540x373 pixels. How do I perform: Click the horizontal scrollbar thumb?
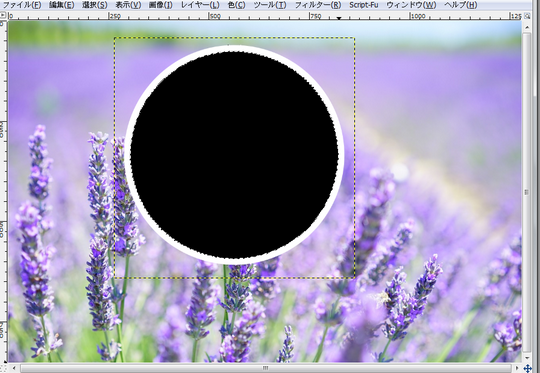pos(266,369)
